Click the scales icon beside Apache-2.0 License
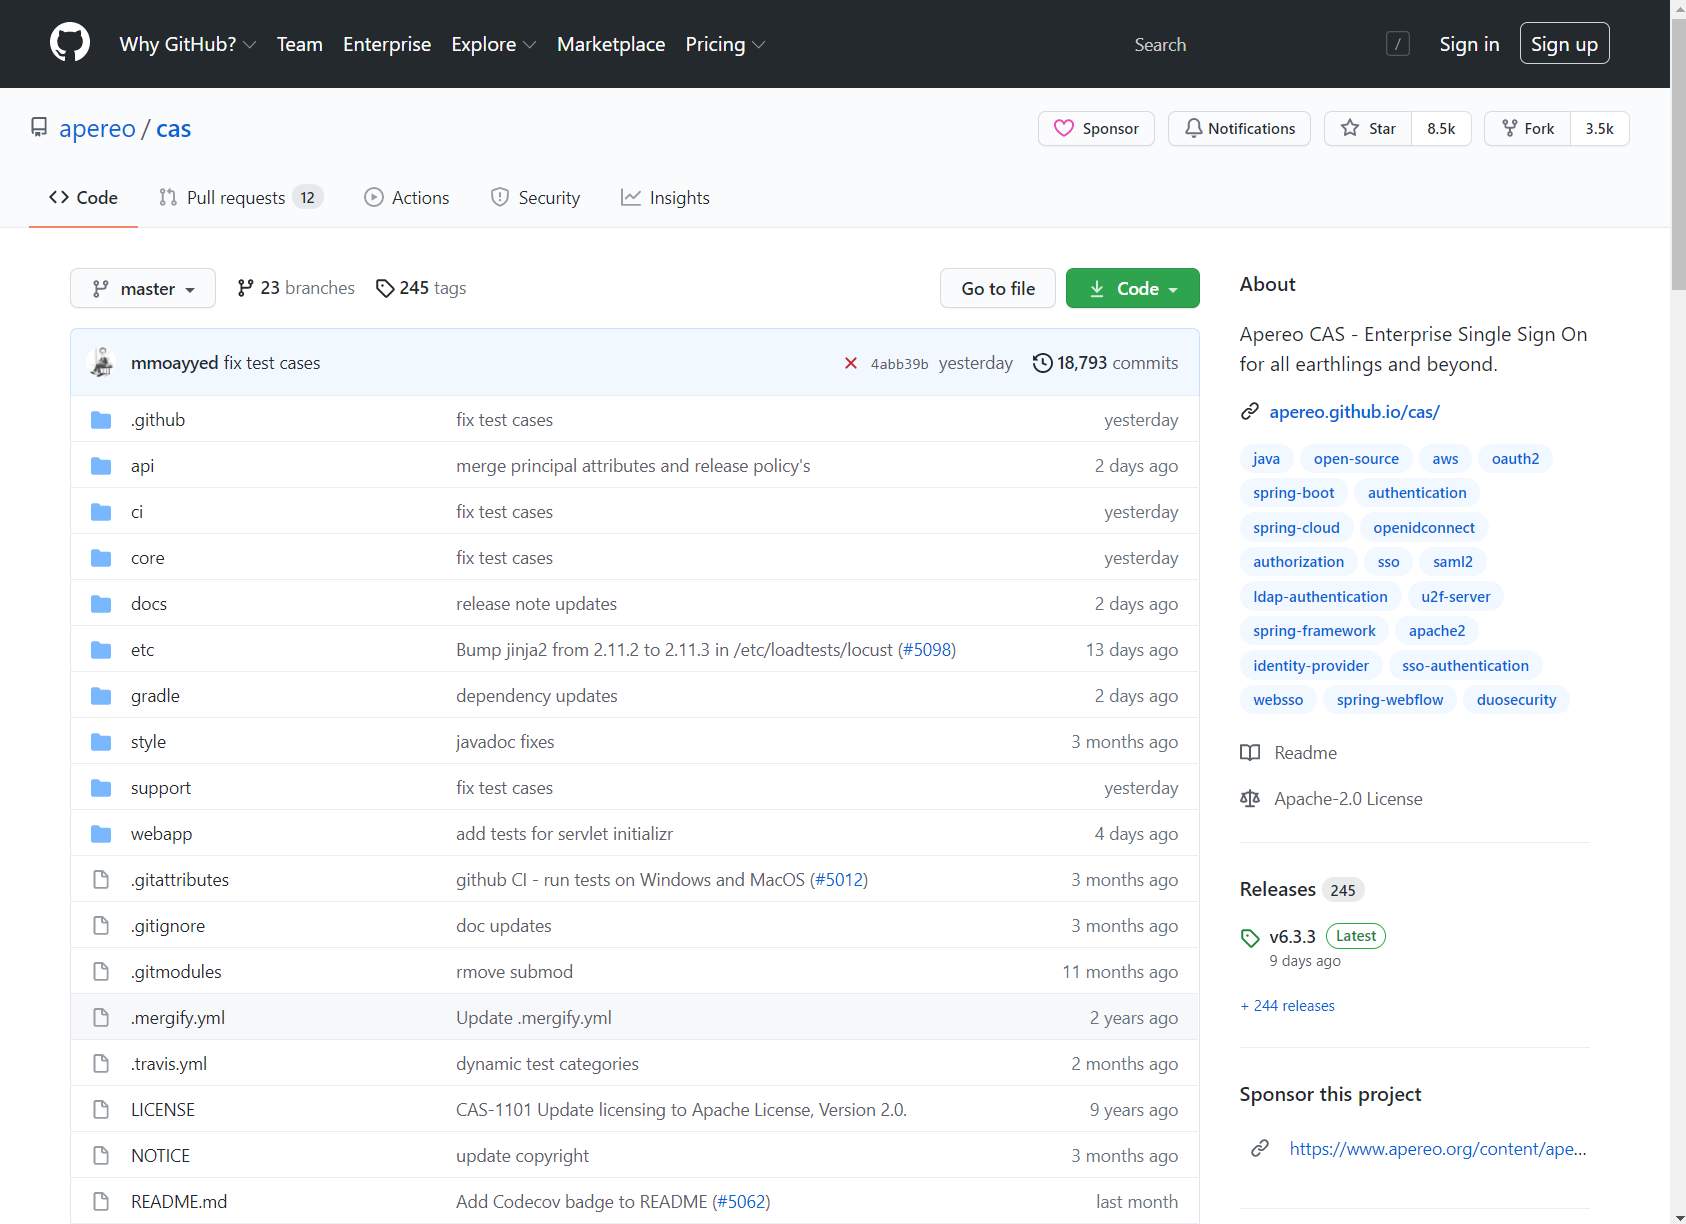The image size is (1686, 1224). pyautogui.click(x=1250, y=799)
